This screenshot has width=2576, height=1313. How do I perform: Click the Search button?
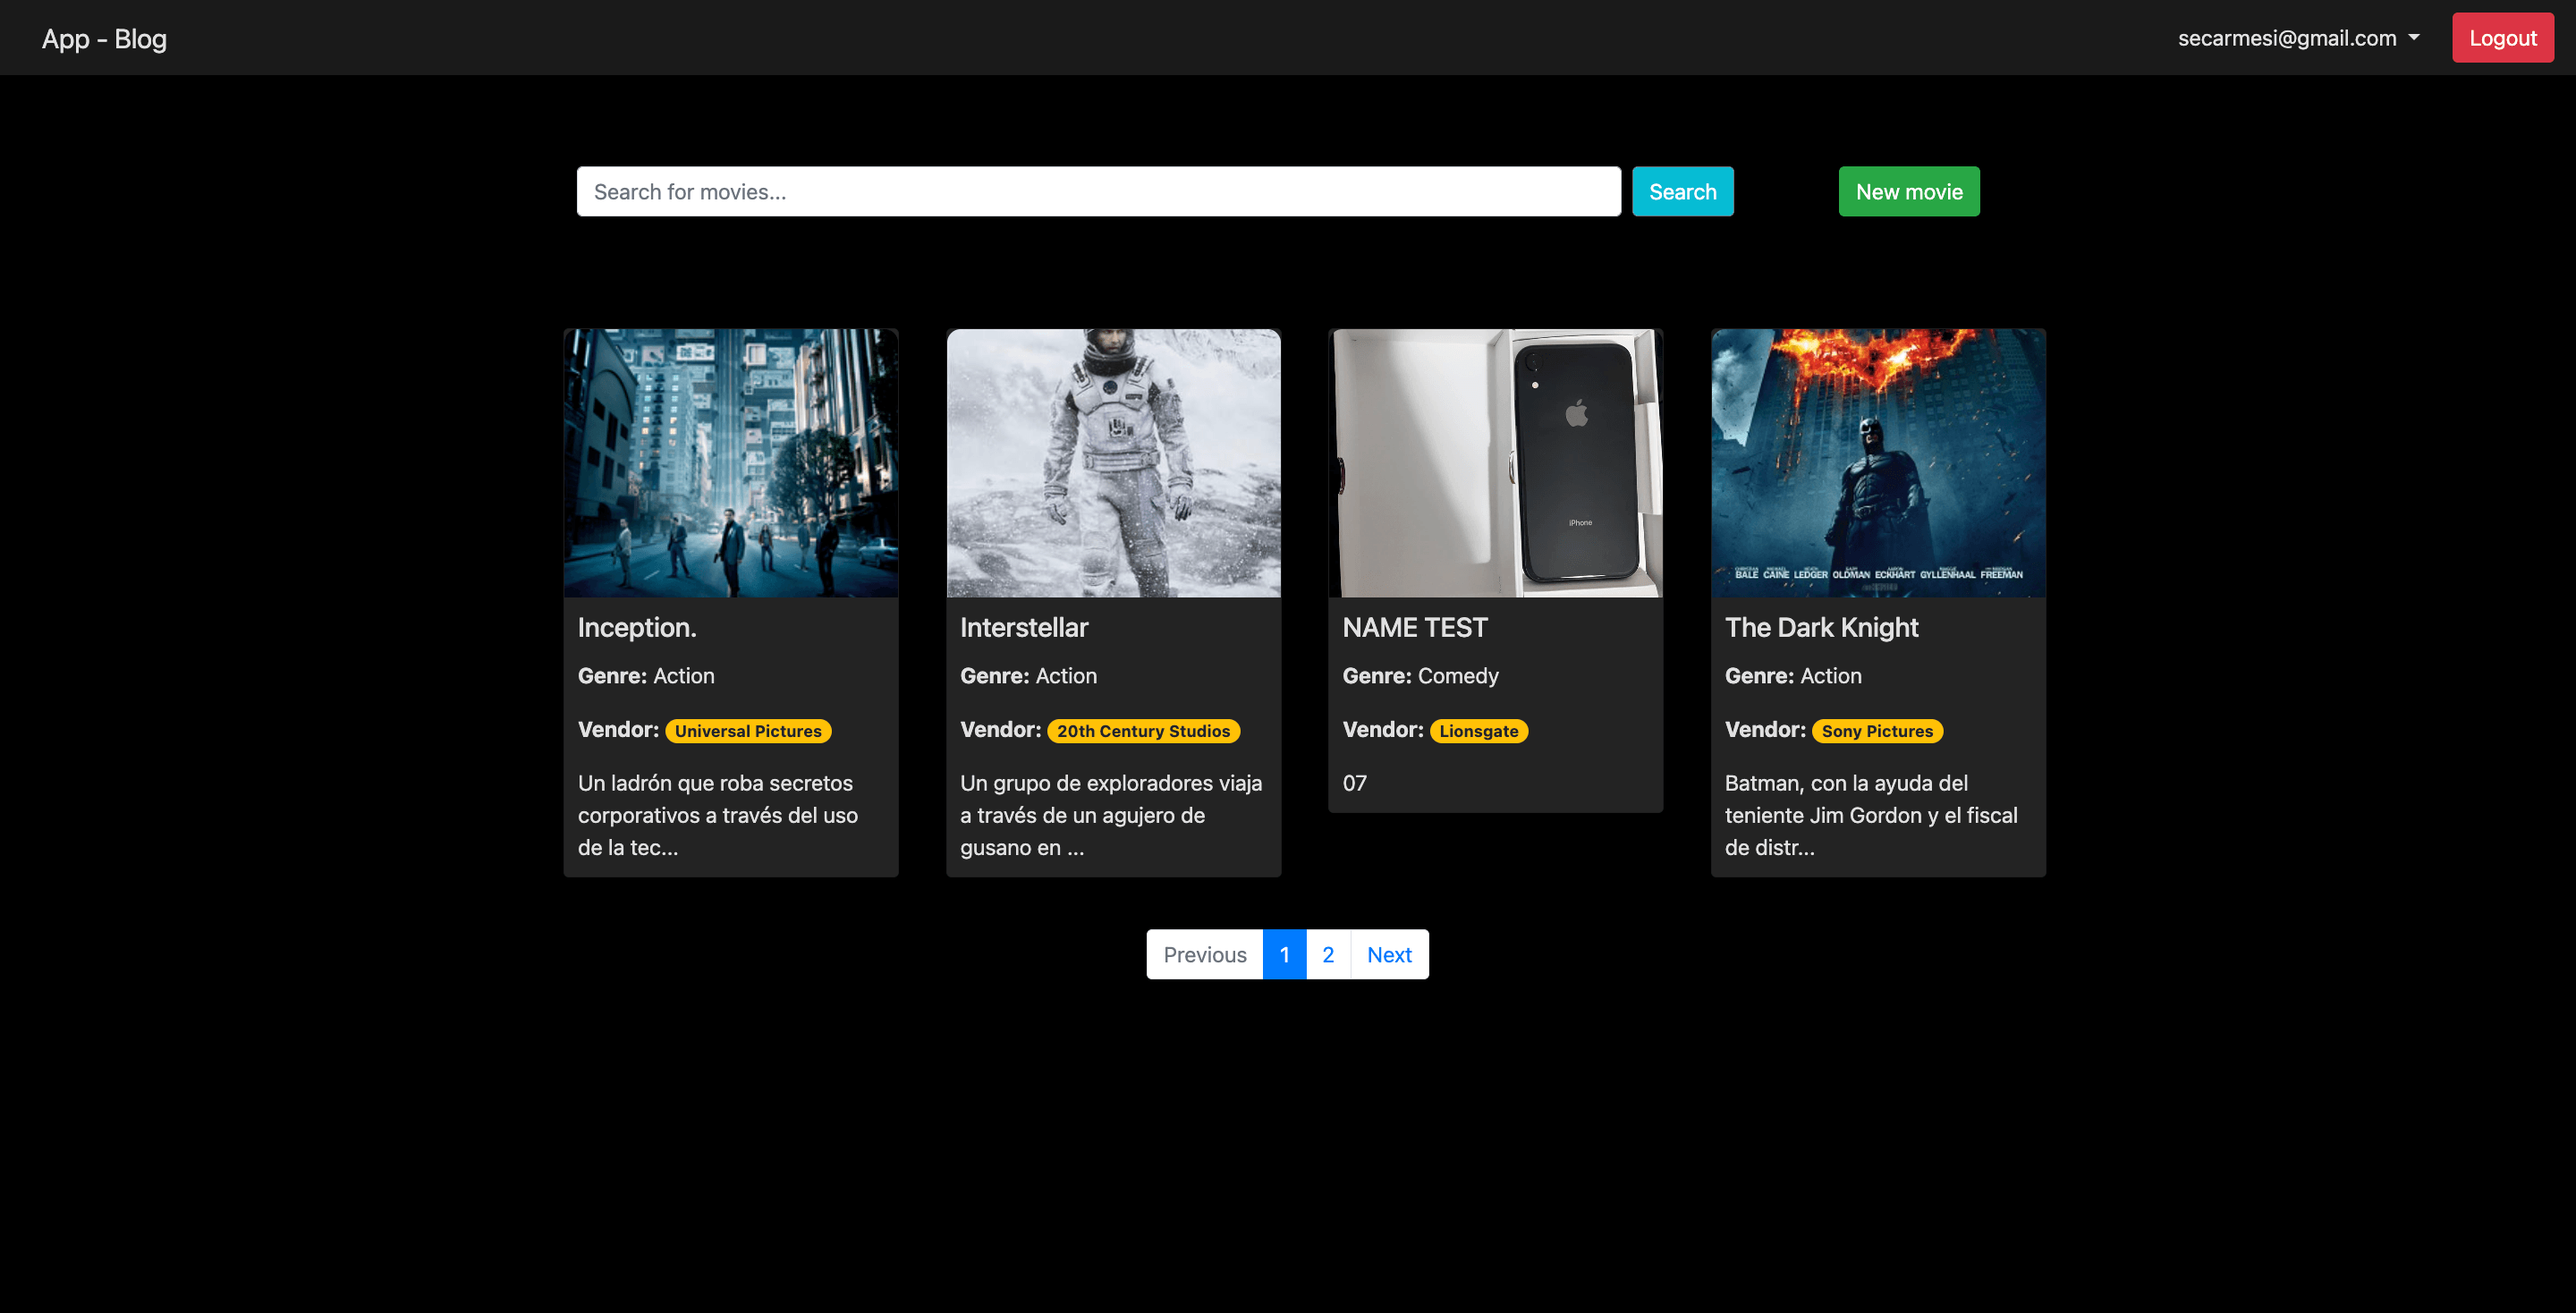(1682, 191)
